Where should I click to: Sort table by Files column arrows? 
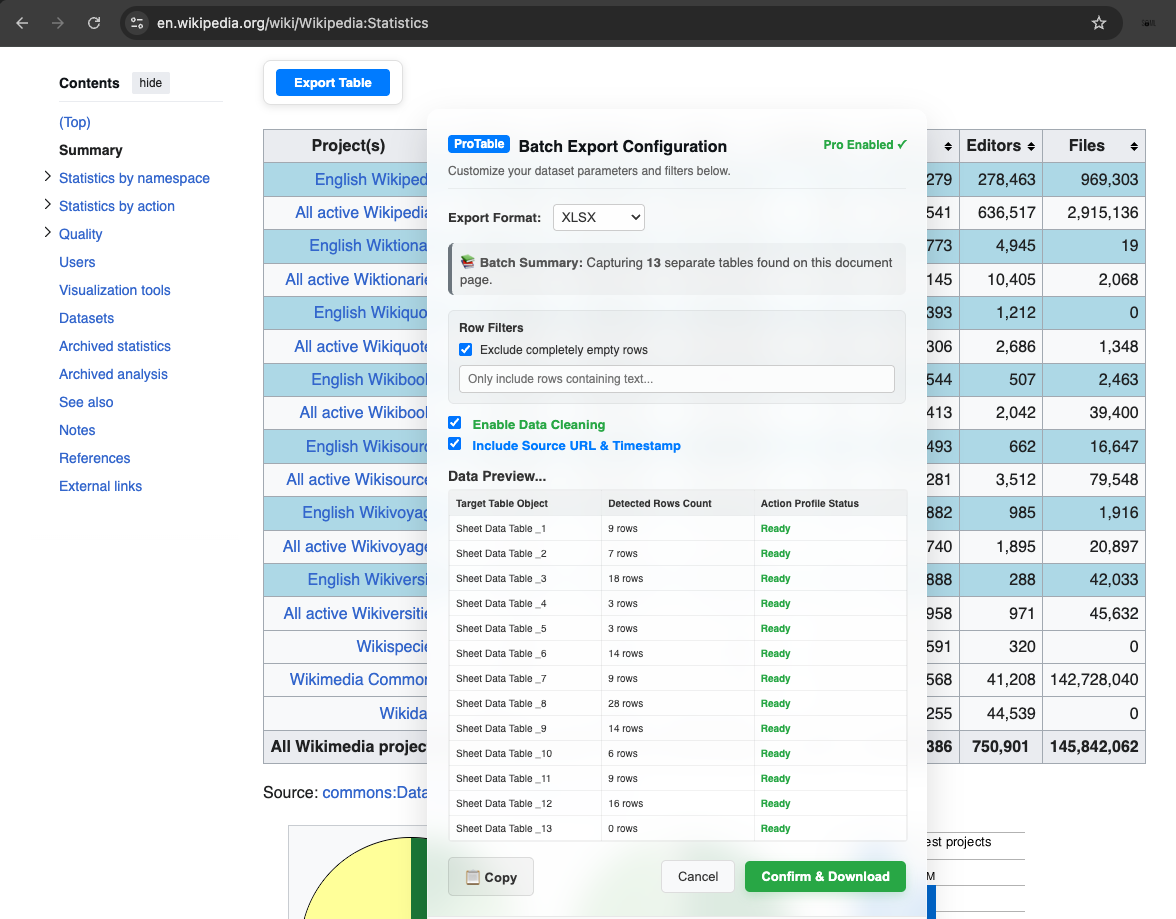point(1134,146)
